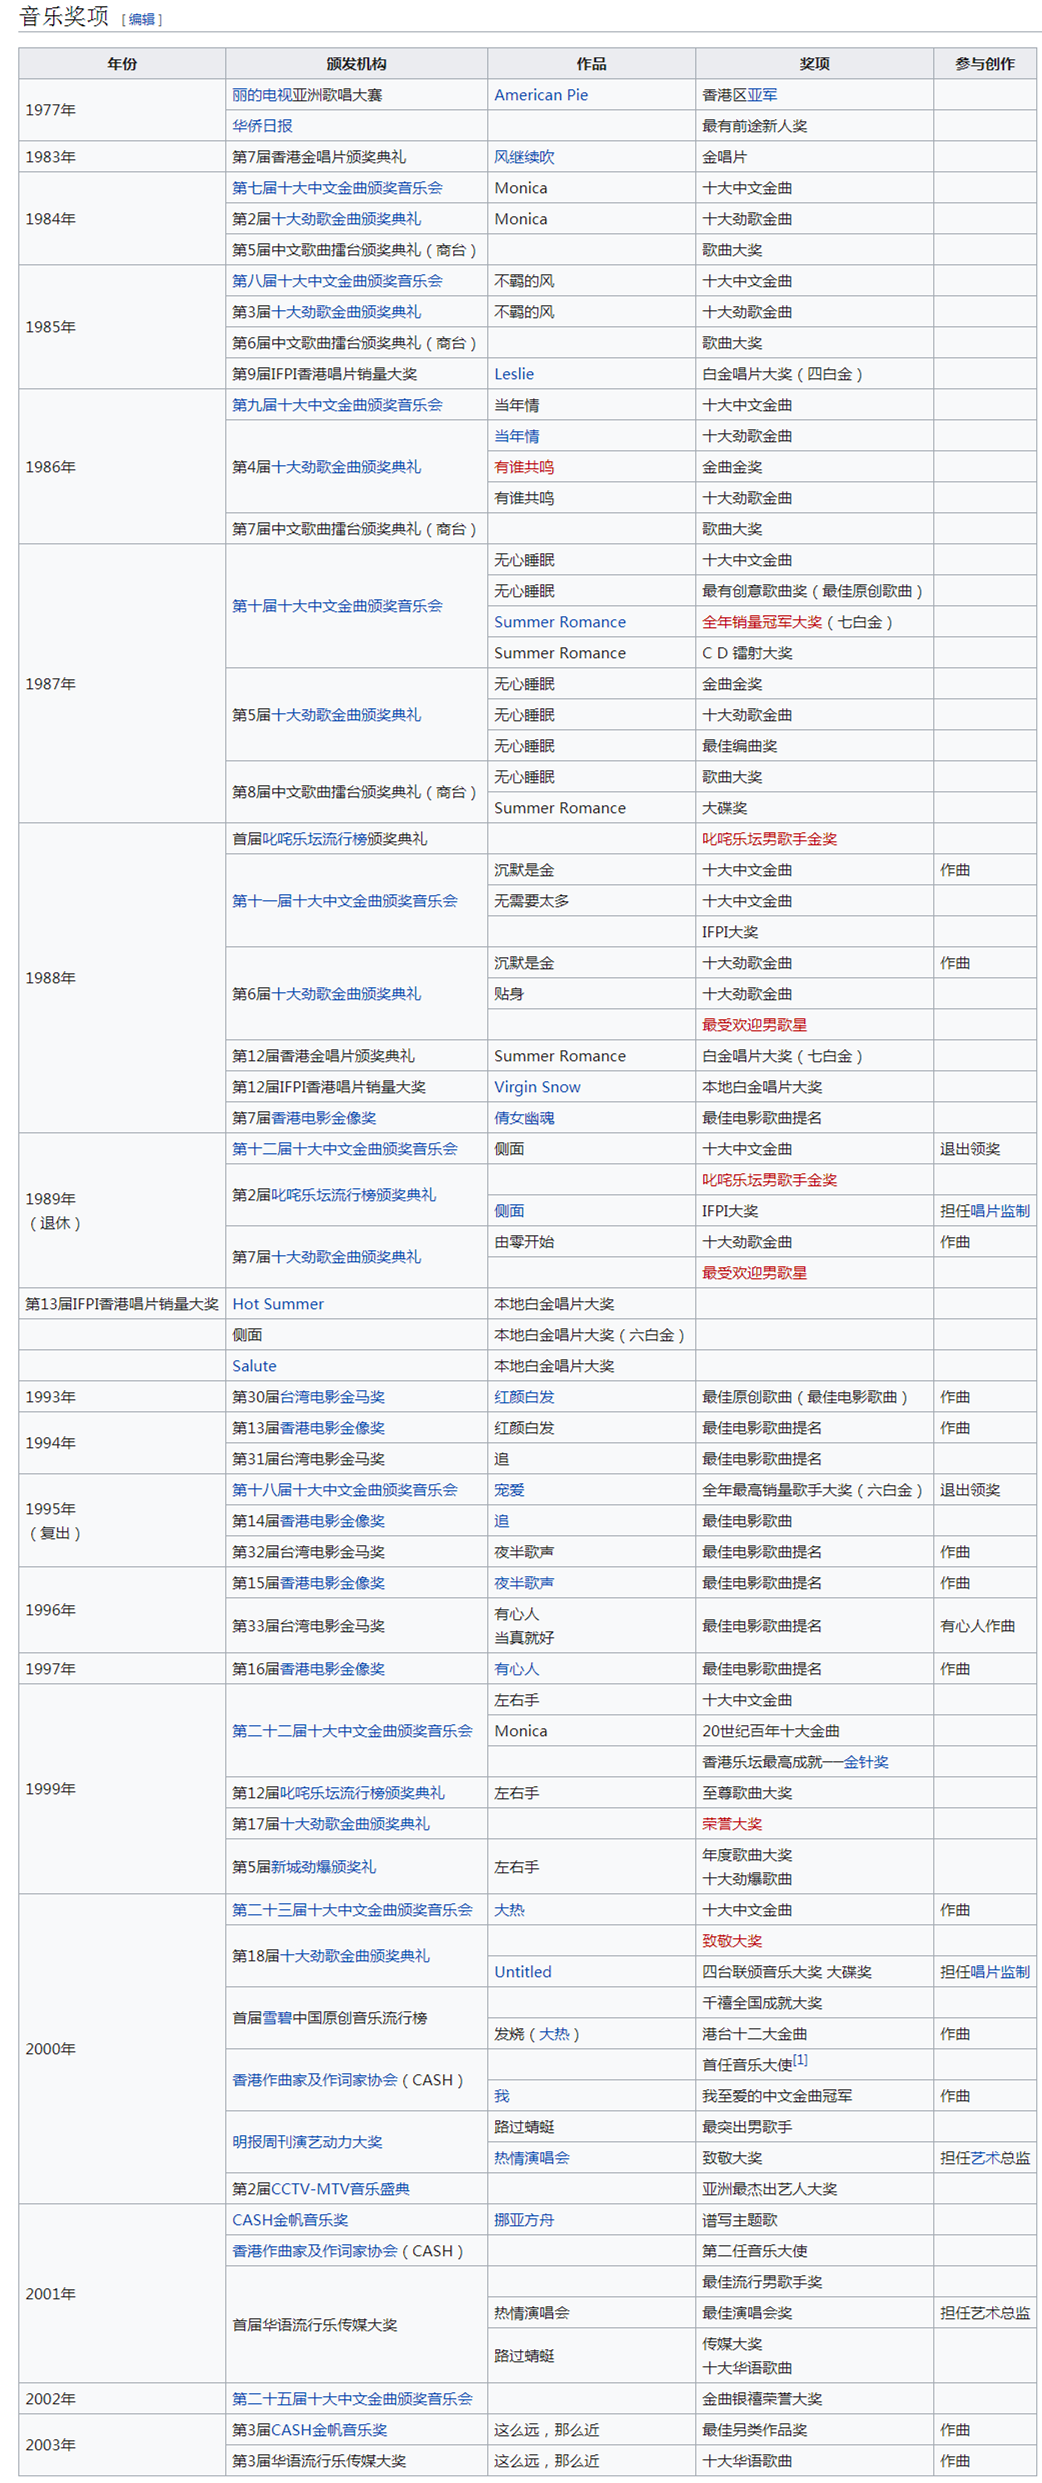Open the 明报周刊演艺动力大奖 link
This screenshot has width=1042, height=2483.
click(307, 2142)
